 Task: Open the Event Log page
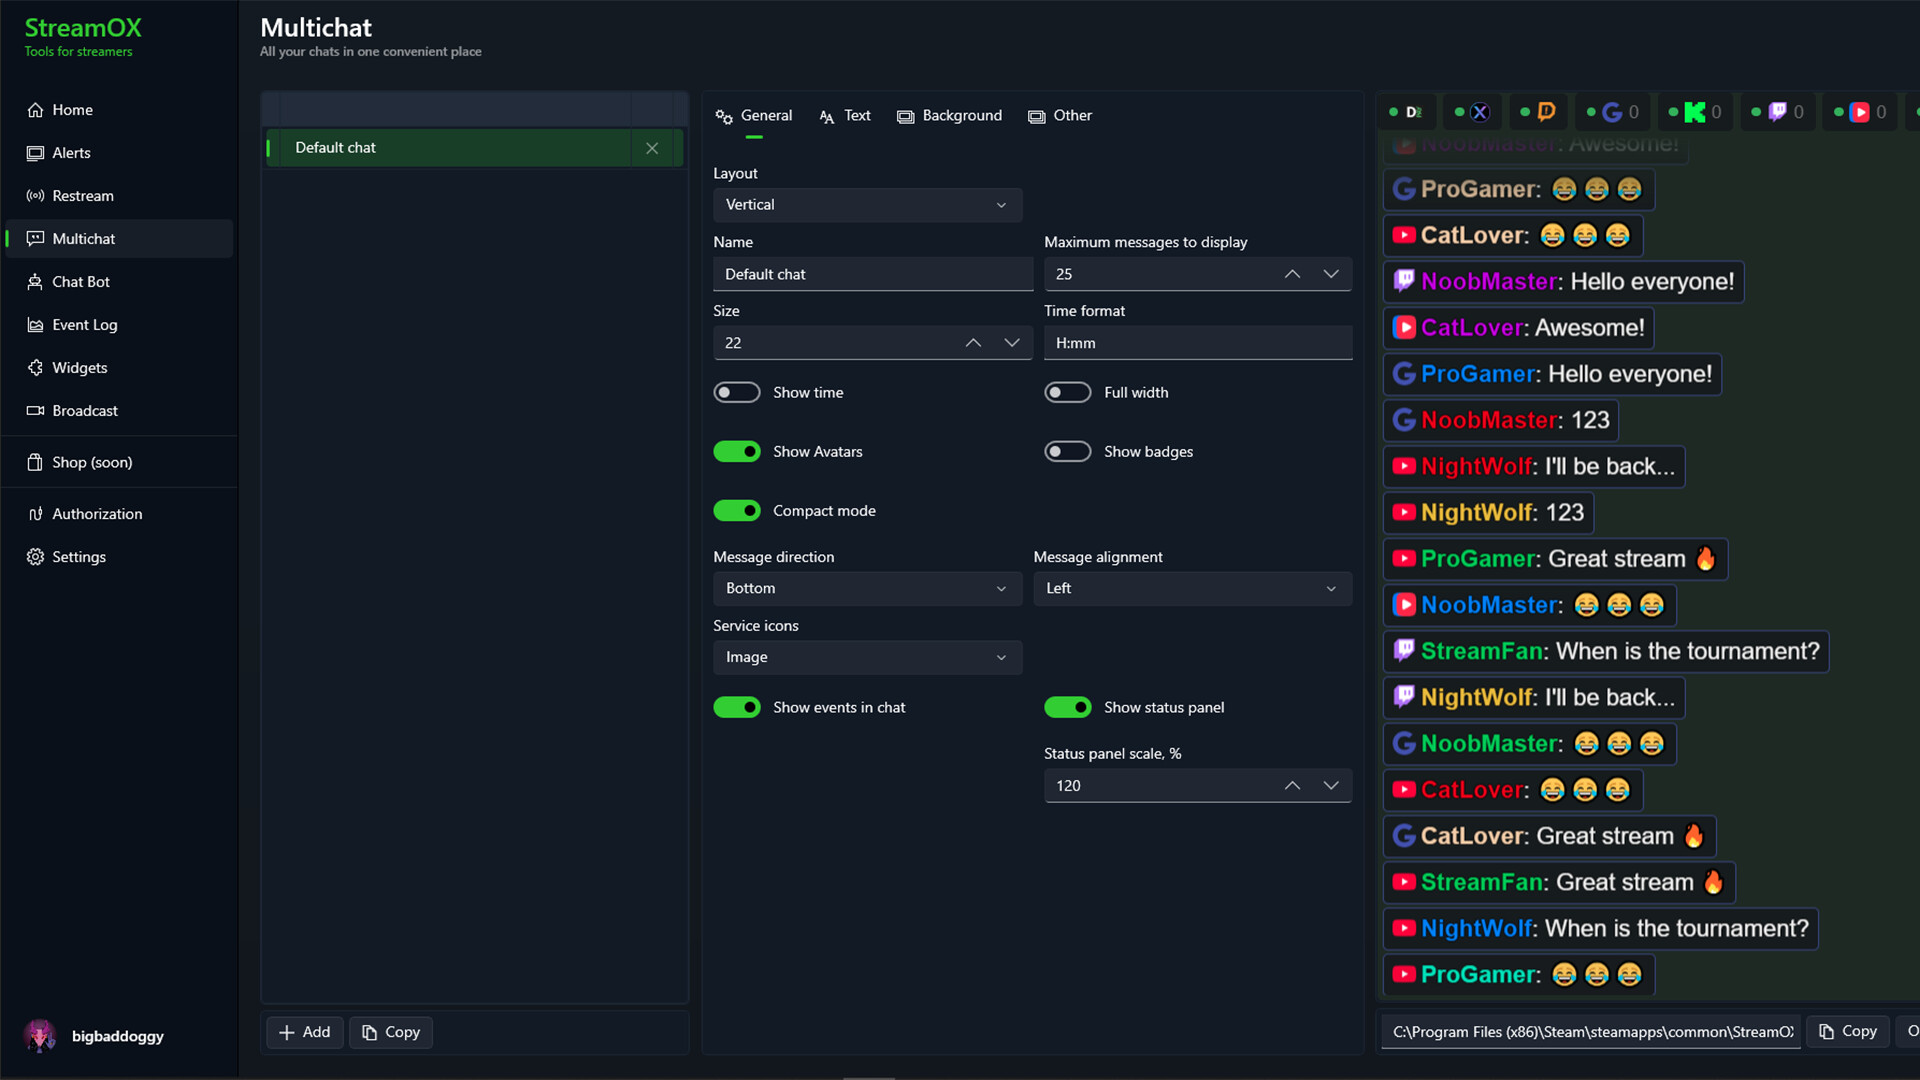[119, 325]
